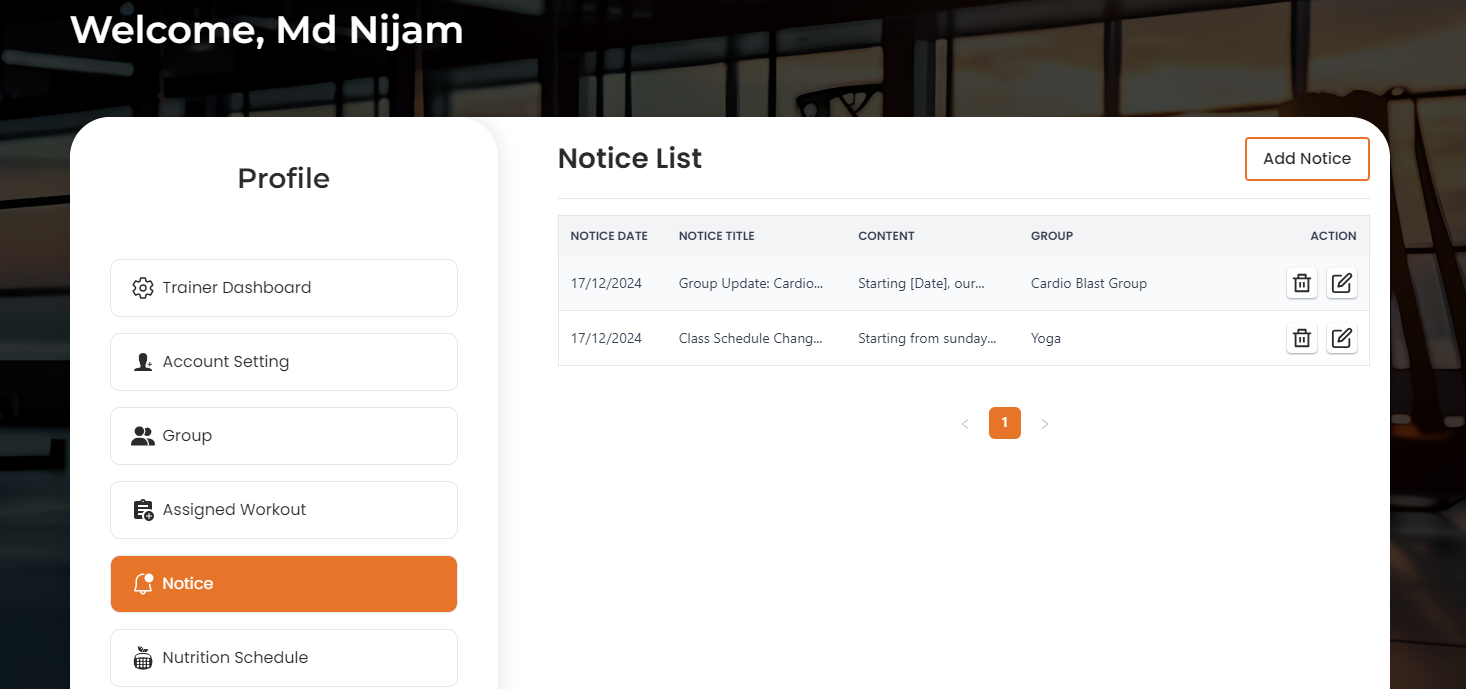Select page 1 in pagination
Image resolution: width=1466 pixels, height=689 pixels.
(1004, 423)
